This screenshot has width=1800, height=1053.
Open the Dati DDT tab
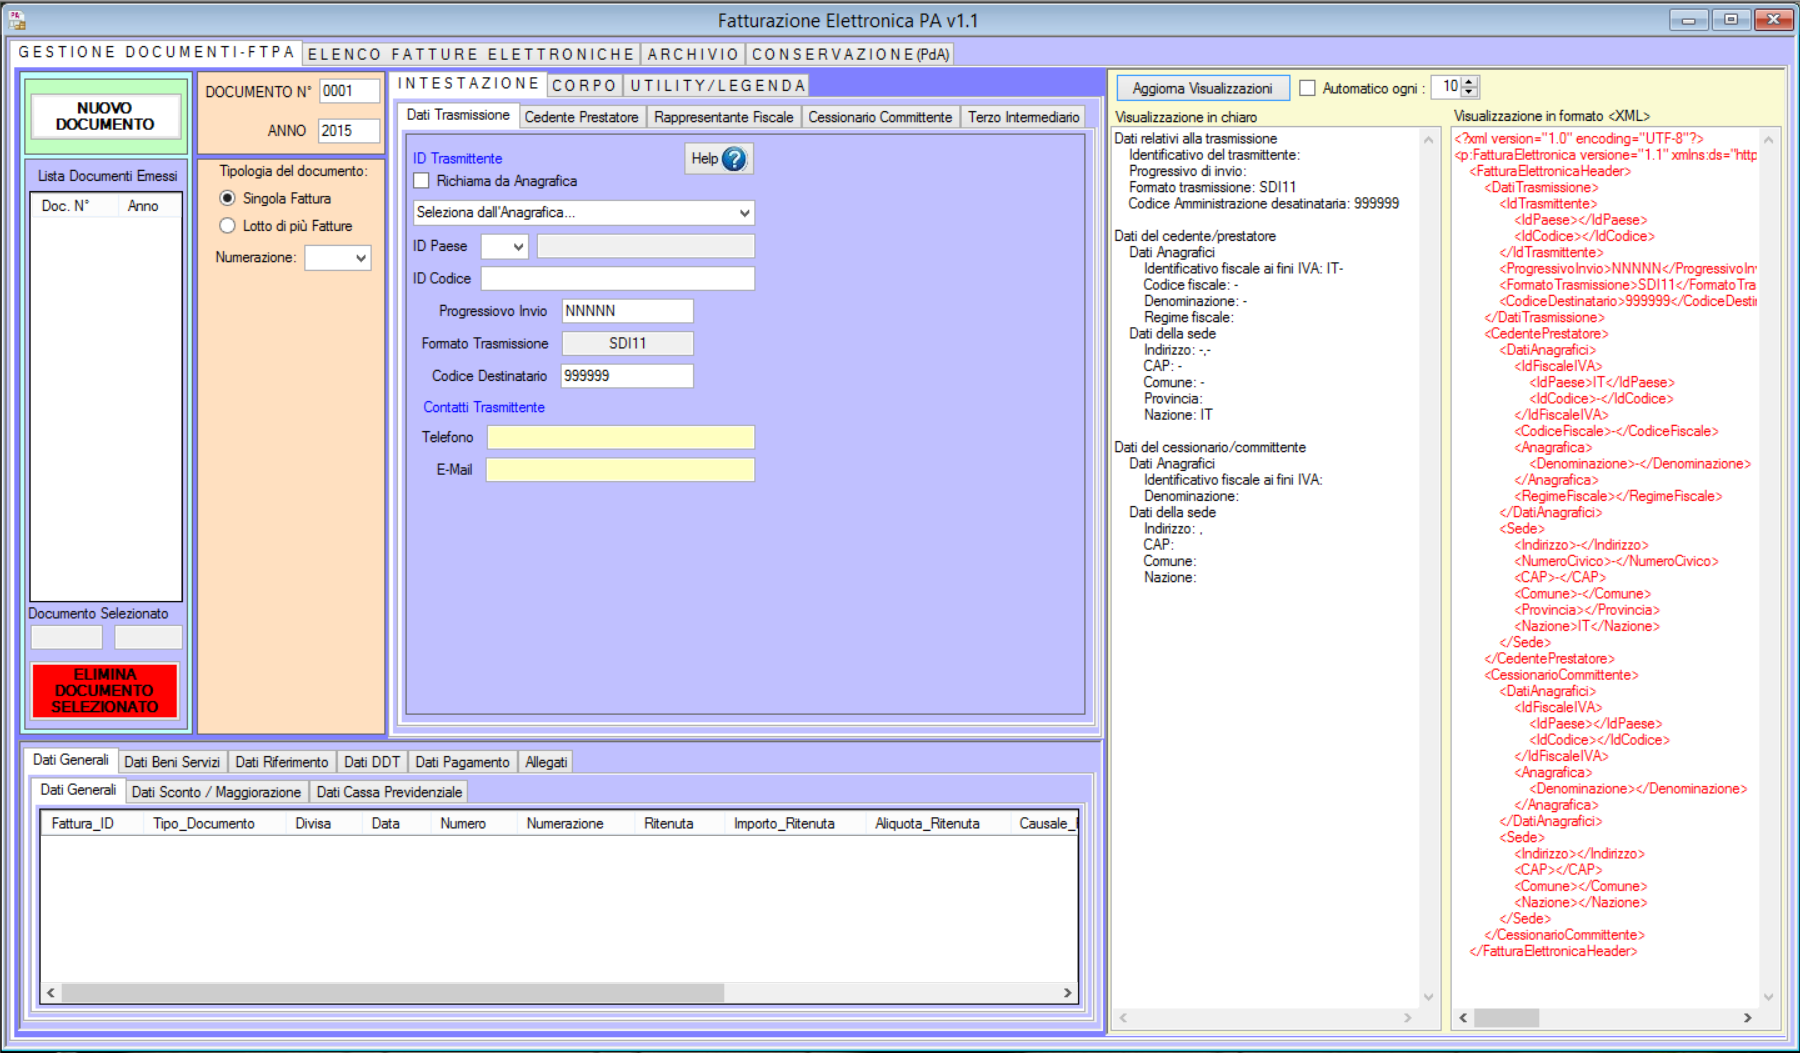point(372,762)
